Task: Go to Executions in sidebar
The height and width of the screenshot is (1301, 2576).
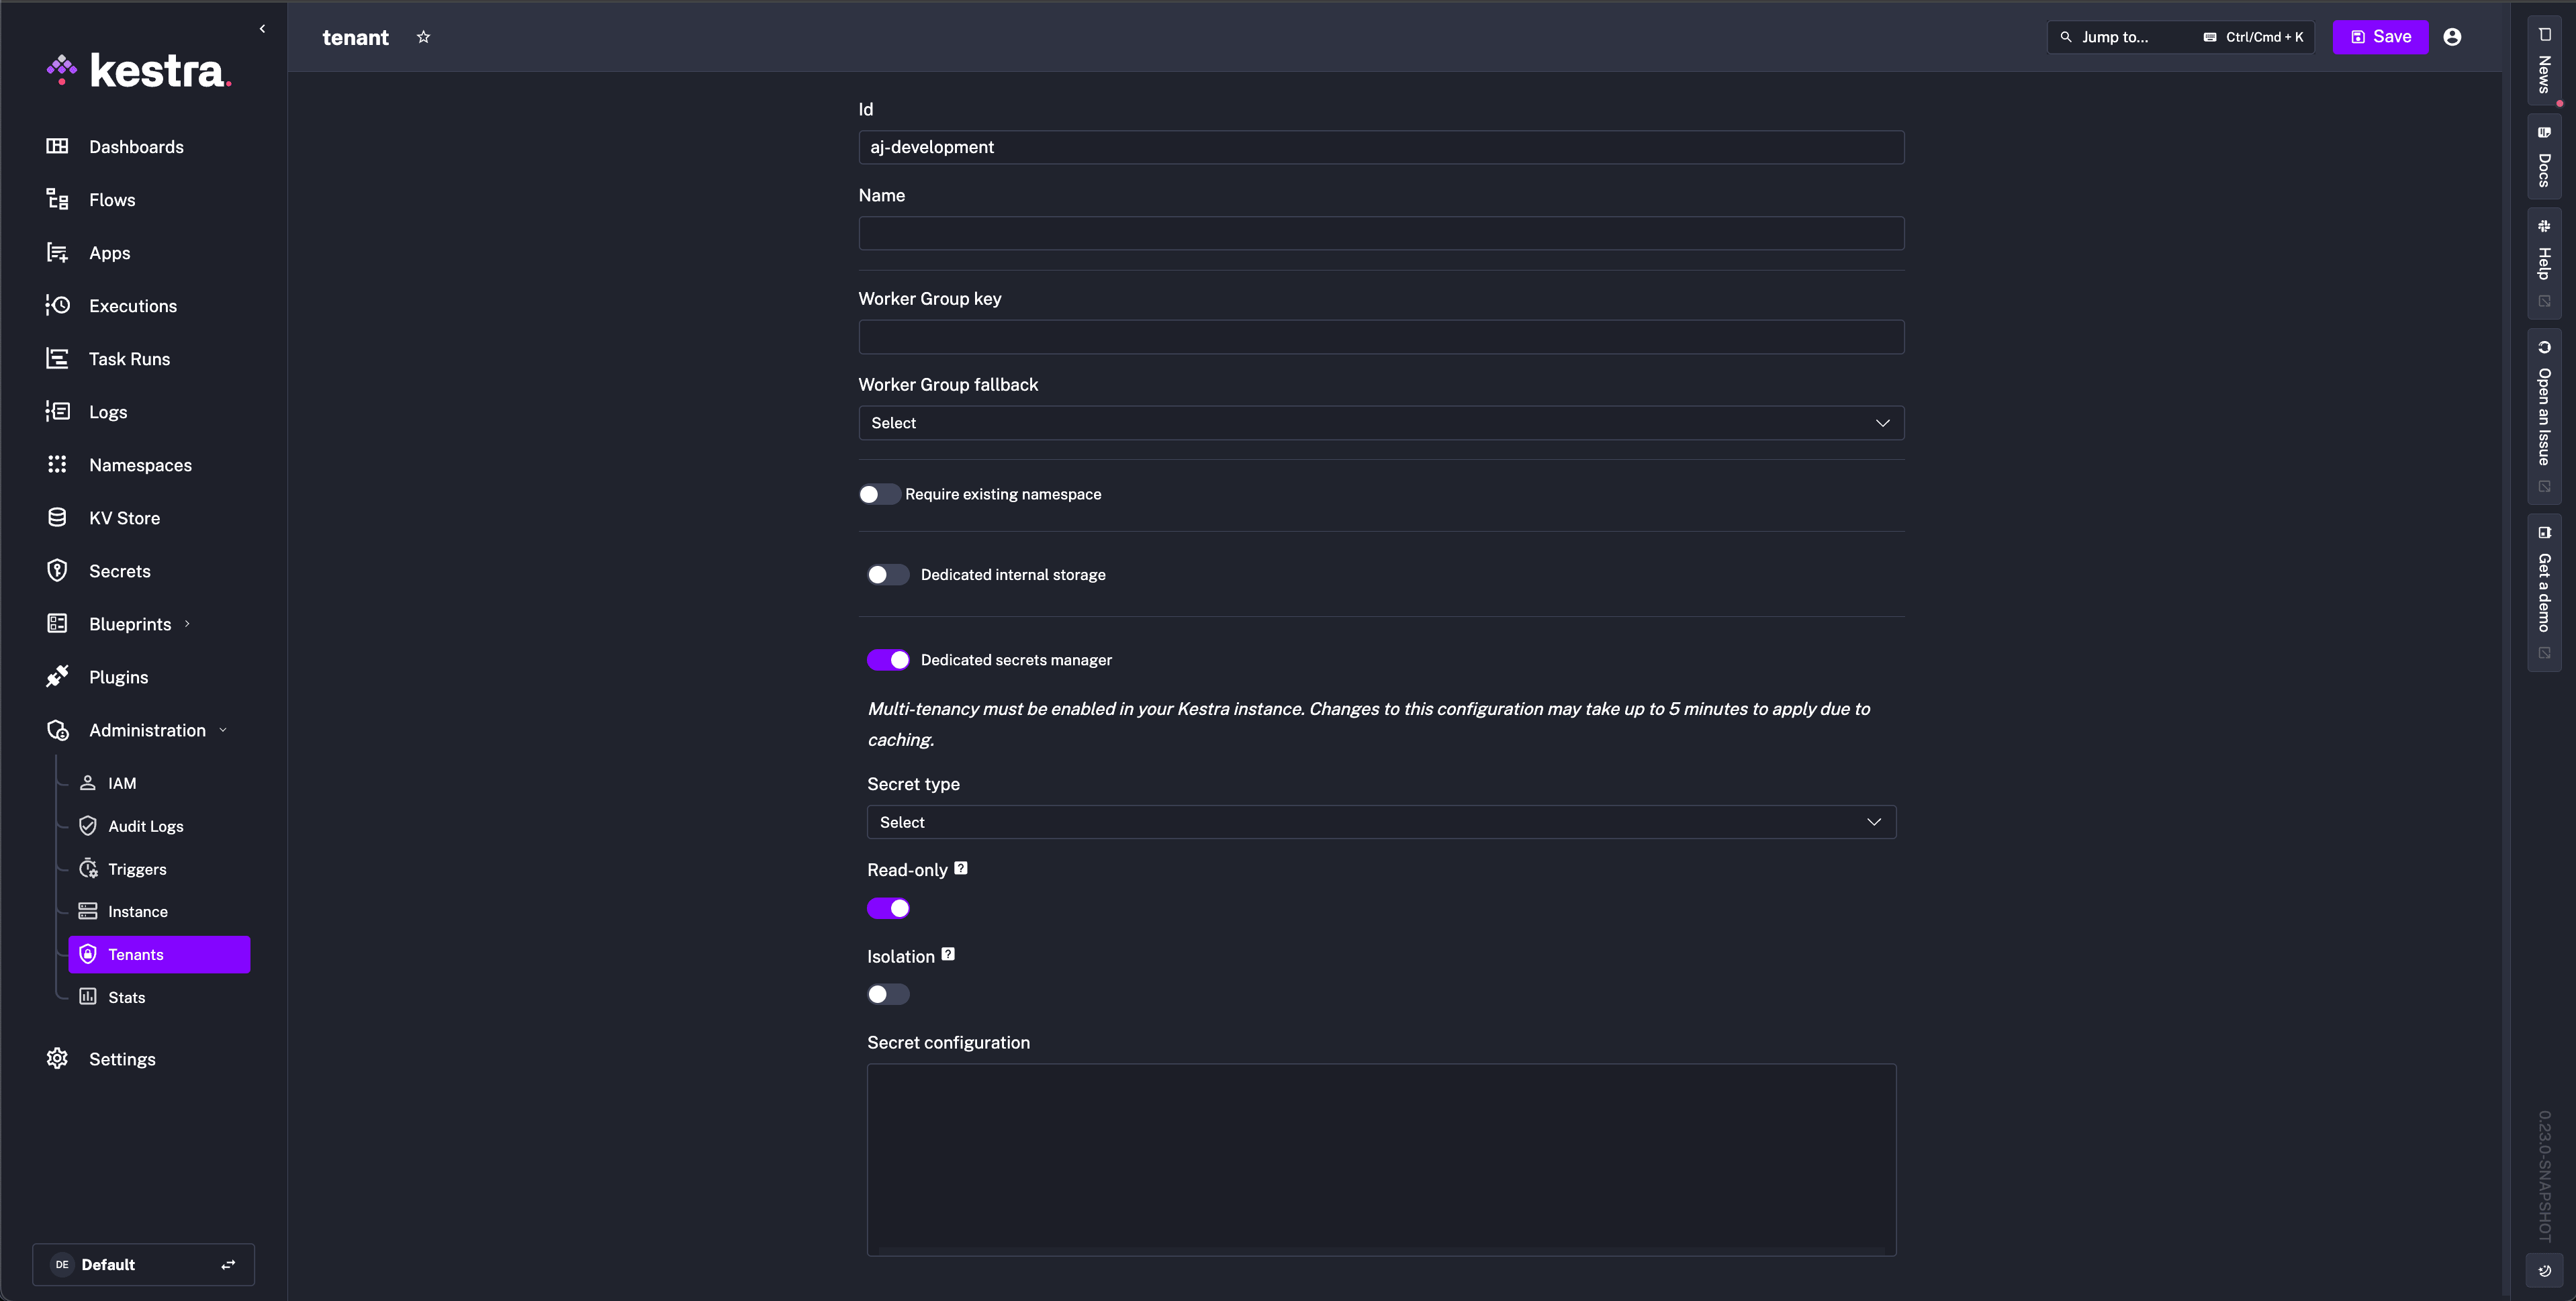Action: click(132, 306)
